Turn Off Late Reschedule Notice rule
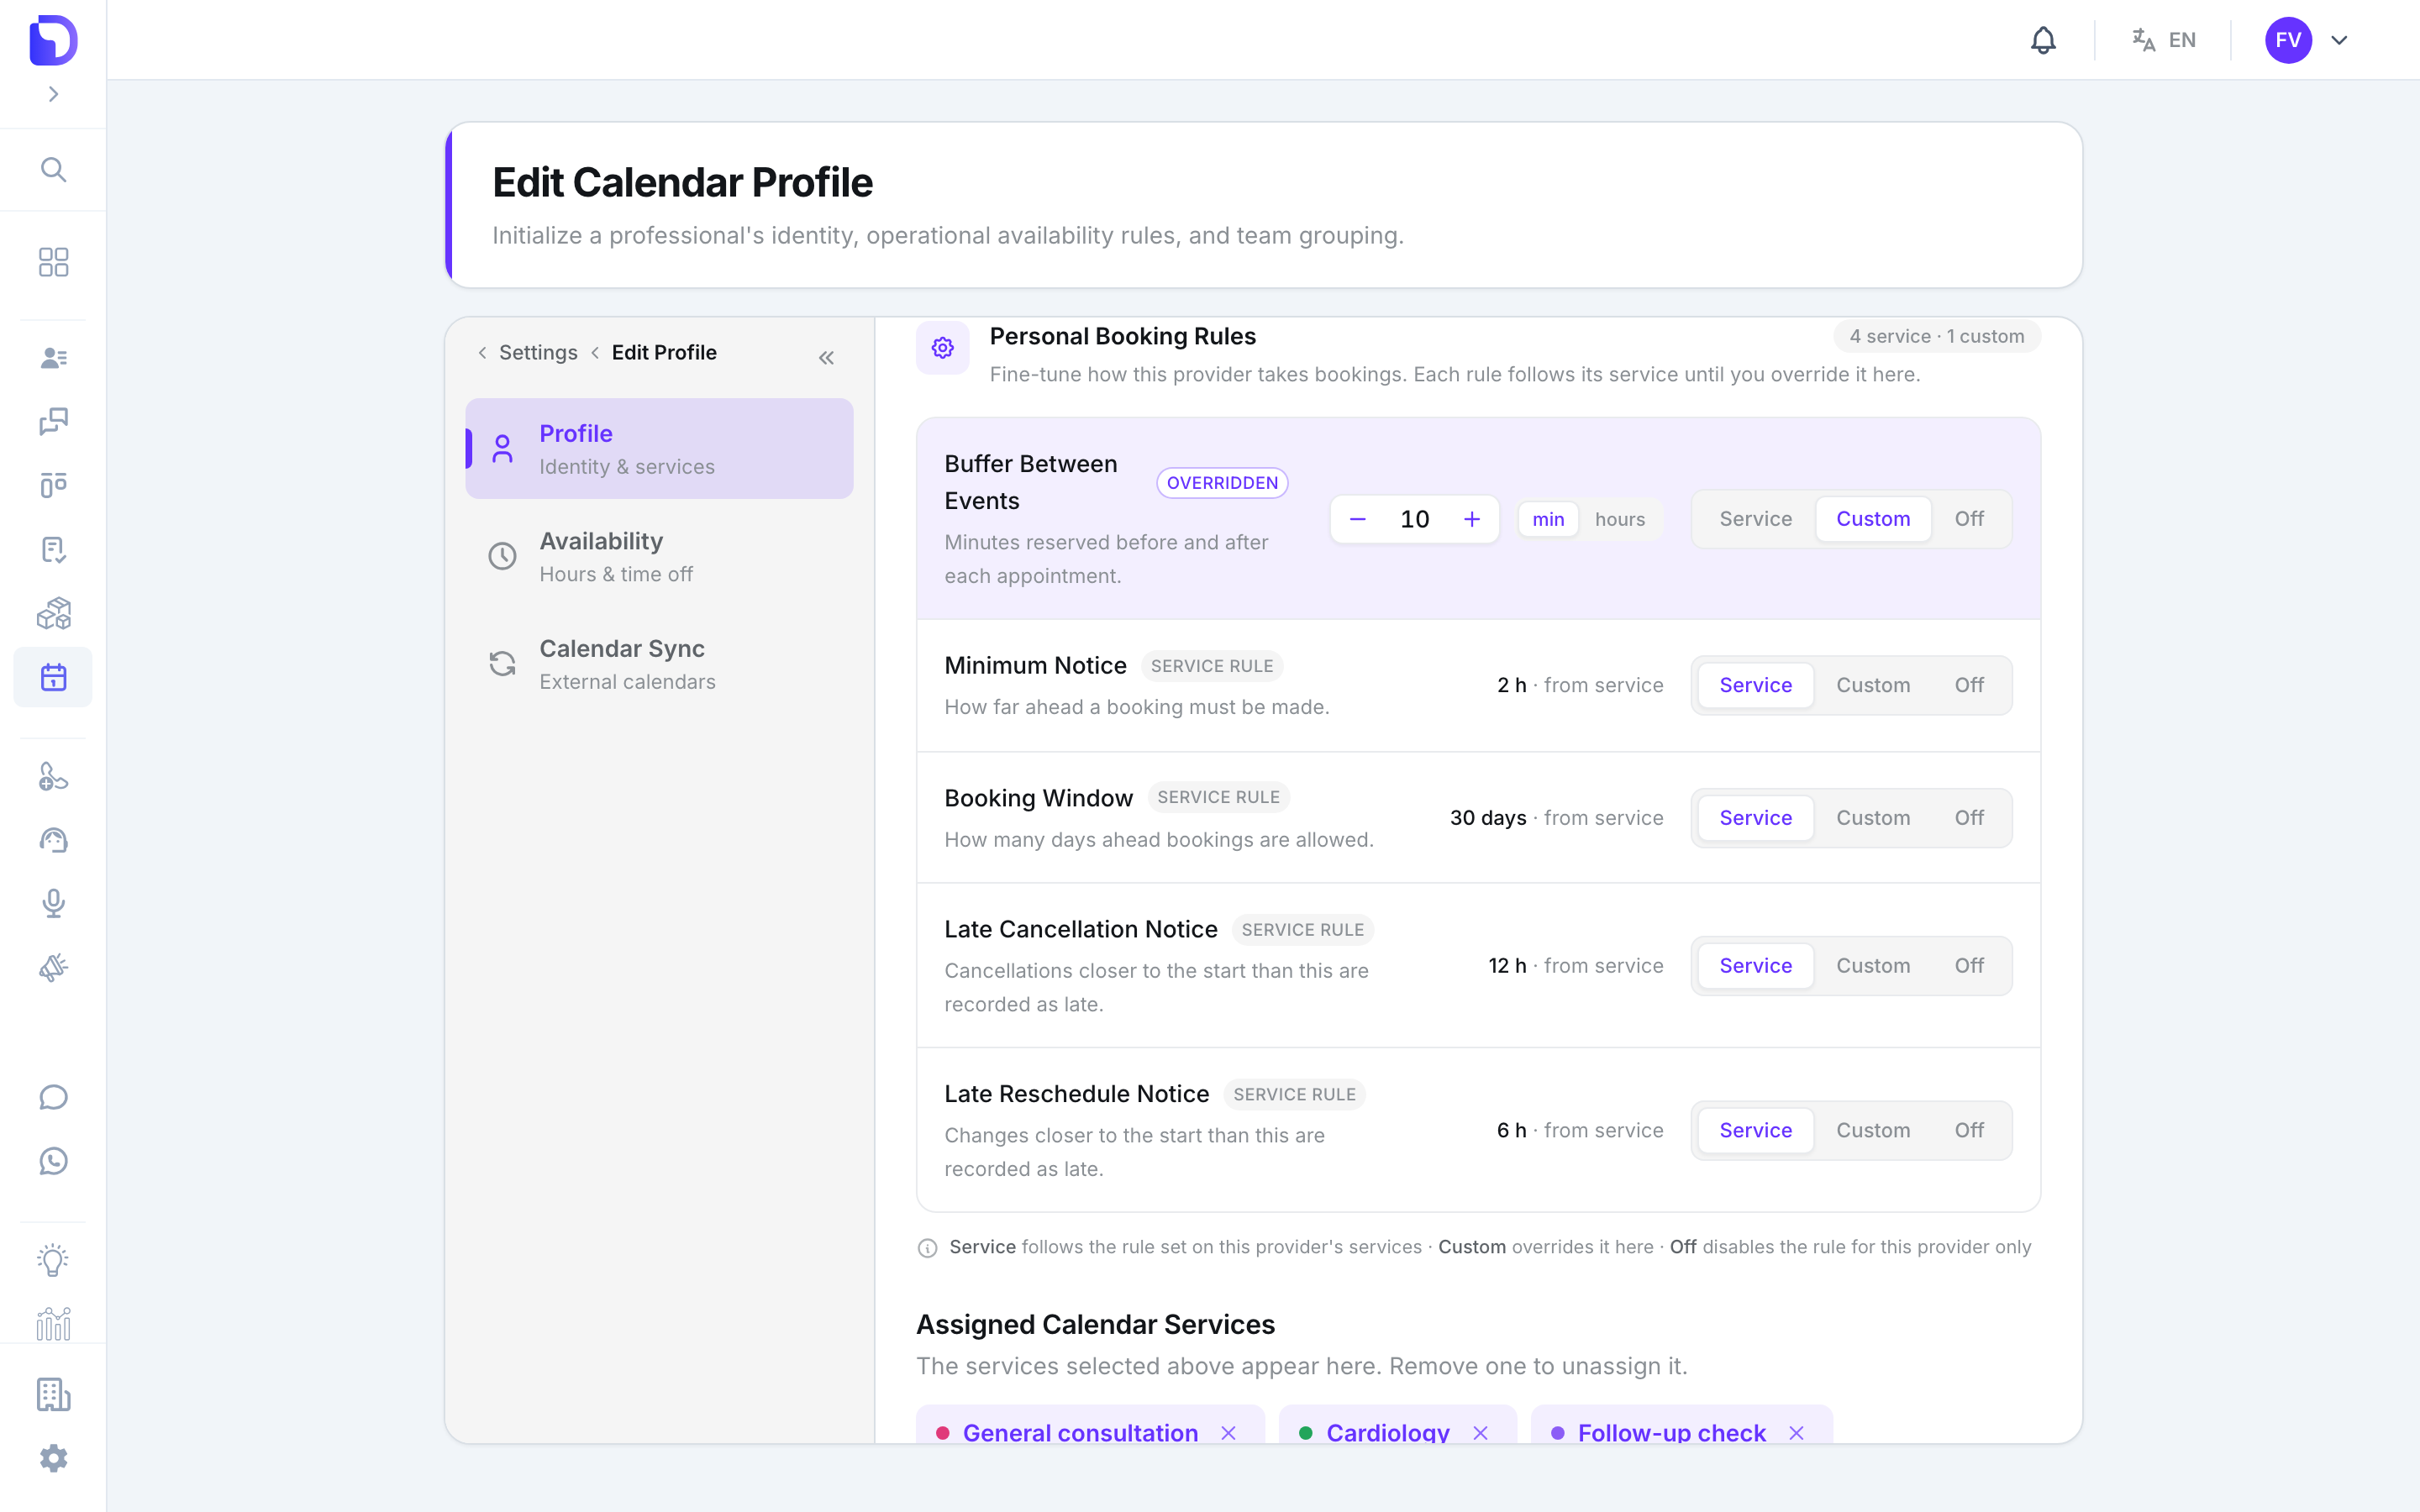 [1969, 1131]
